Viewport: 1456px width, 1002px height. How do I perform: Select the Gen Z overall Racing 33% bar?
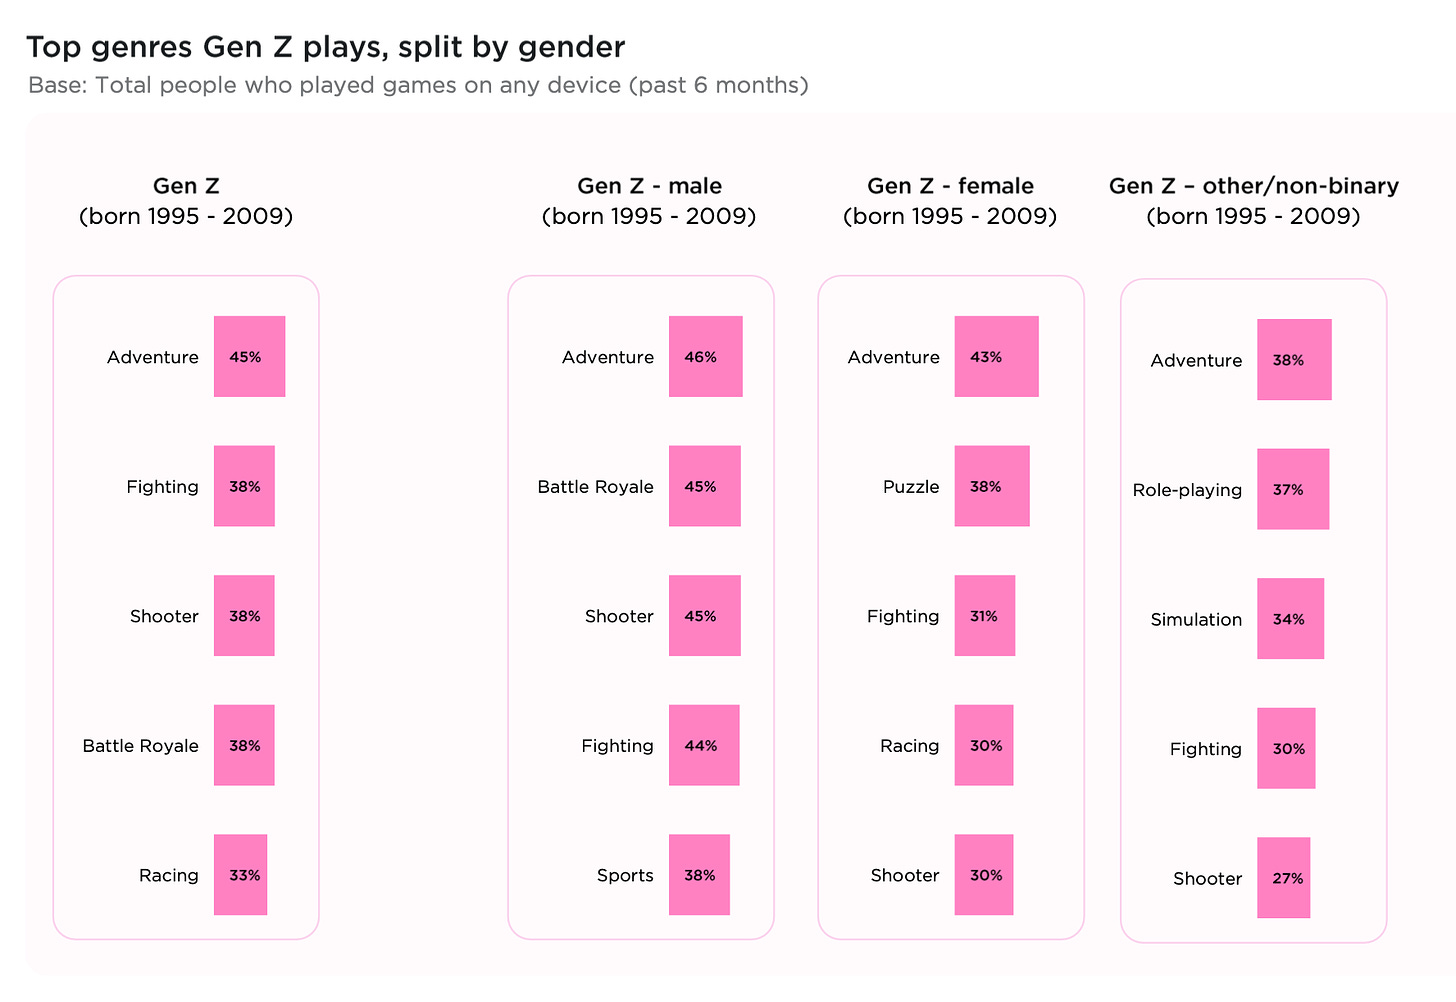click(x=240, y=875)
